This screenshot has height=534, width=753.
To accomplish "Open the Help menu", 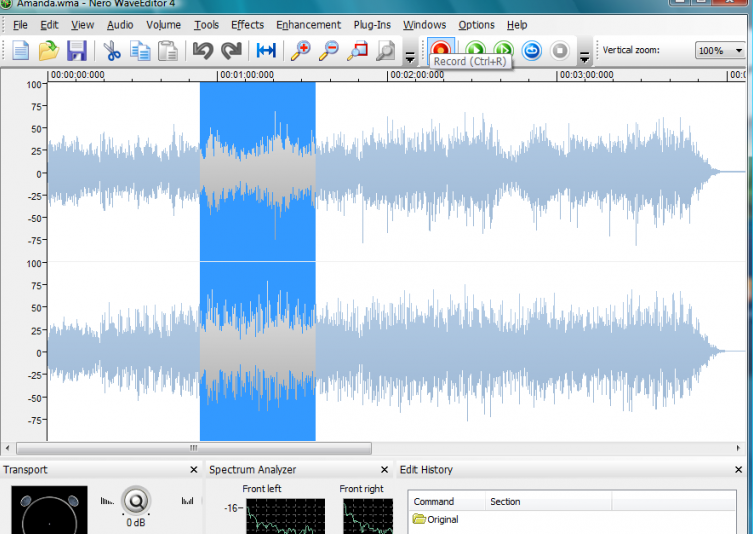I will click(x=517, y=25).
